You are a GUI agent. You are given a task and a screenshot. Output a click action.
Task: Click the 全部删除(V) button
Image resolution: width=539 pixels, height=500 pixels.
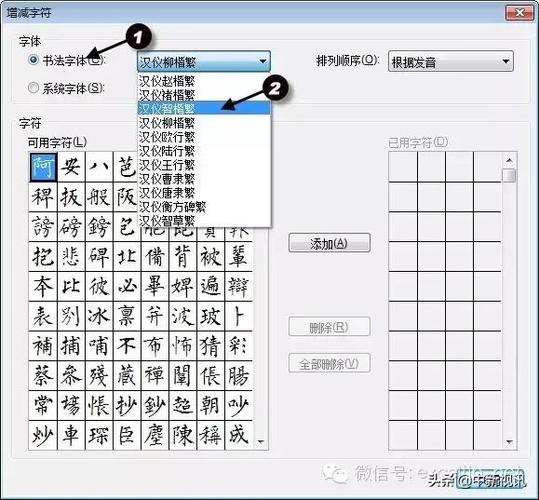point(329,363)
